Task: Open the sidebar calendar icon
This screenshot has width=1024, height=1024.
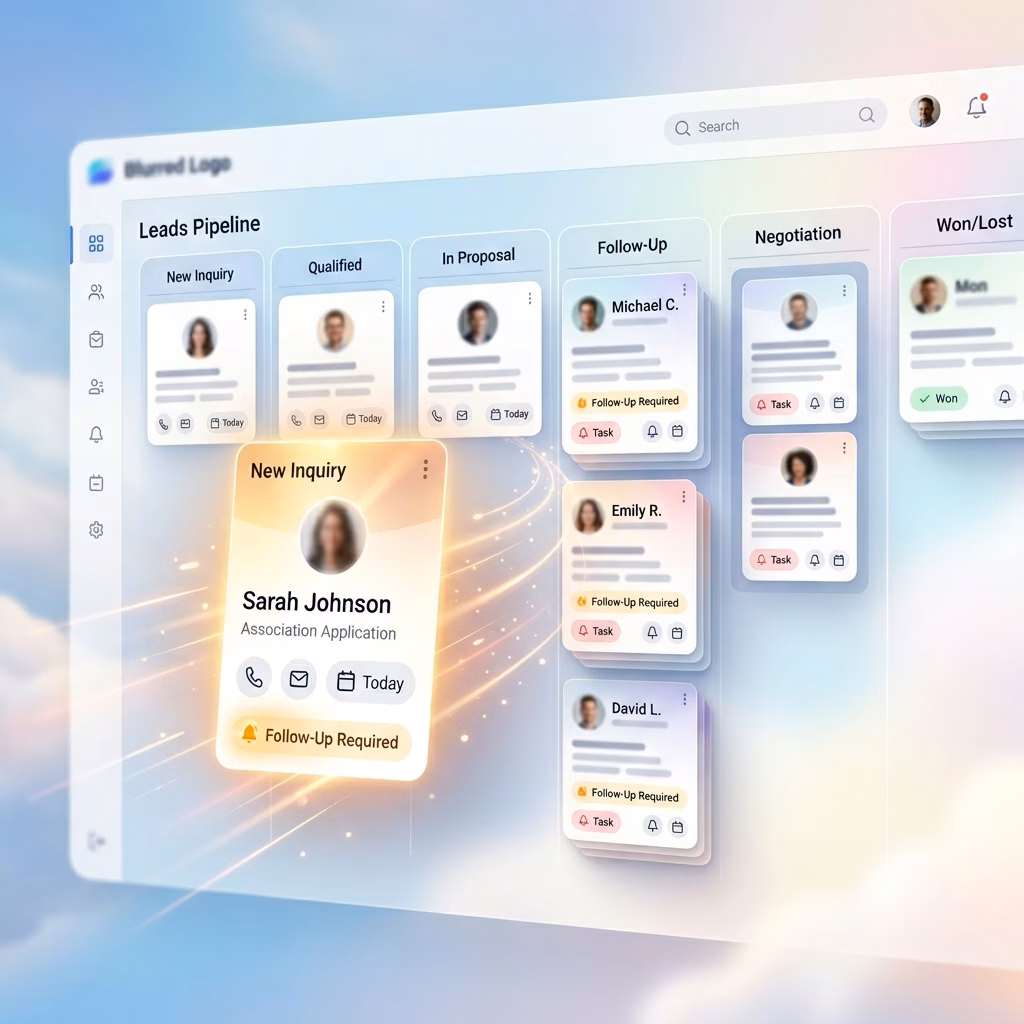Action: (96, 483)
